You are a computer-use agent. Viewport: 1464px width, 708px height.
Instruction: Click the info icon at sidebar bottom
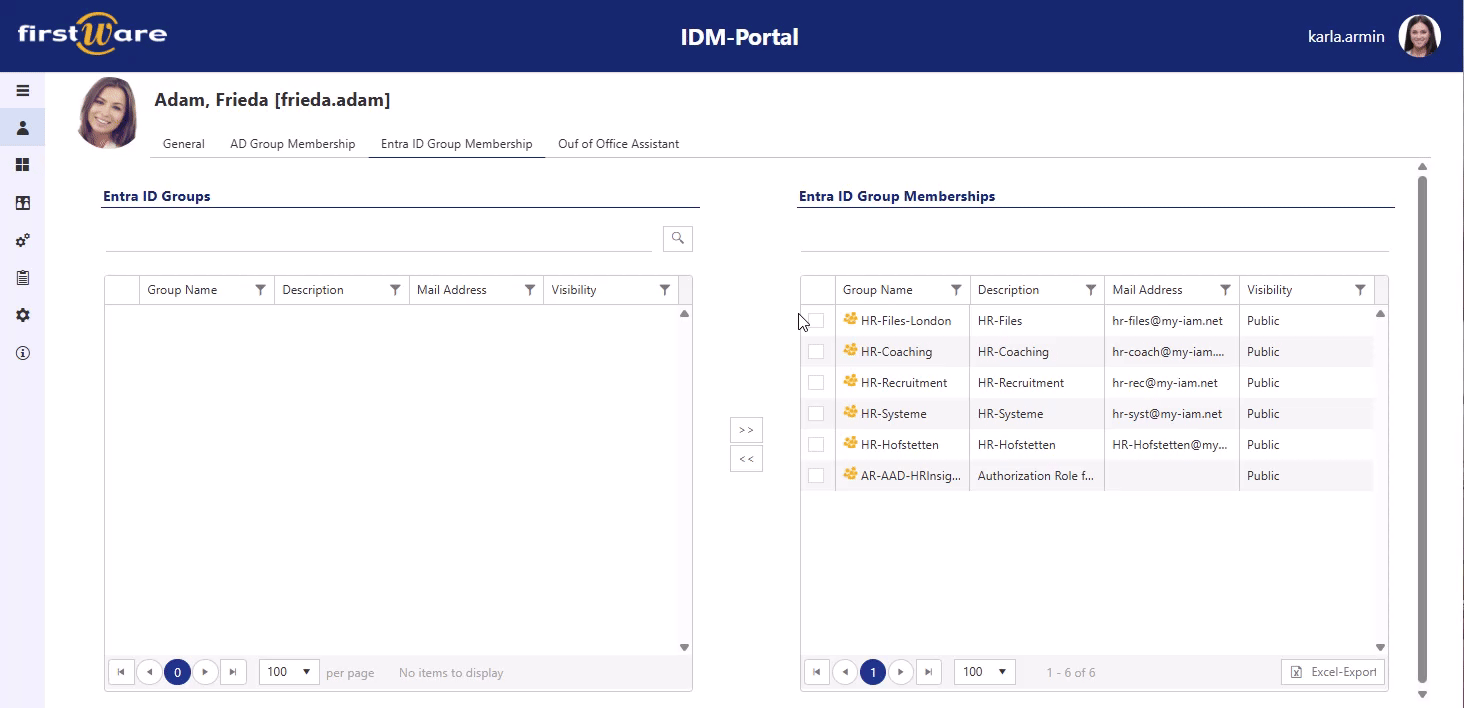tap(22, 352)
